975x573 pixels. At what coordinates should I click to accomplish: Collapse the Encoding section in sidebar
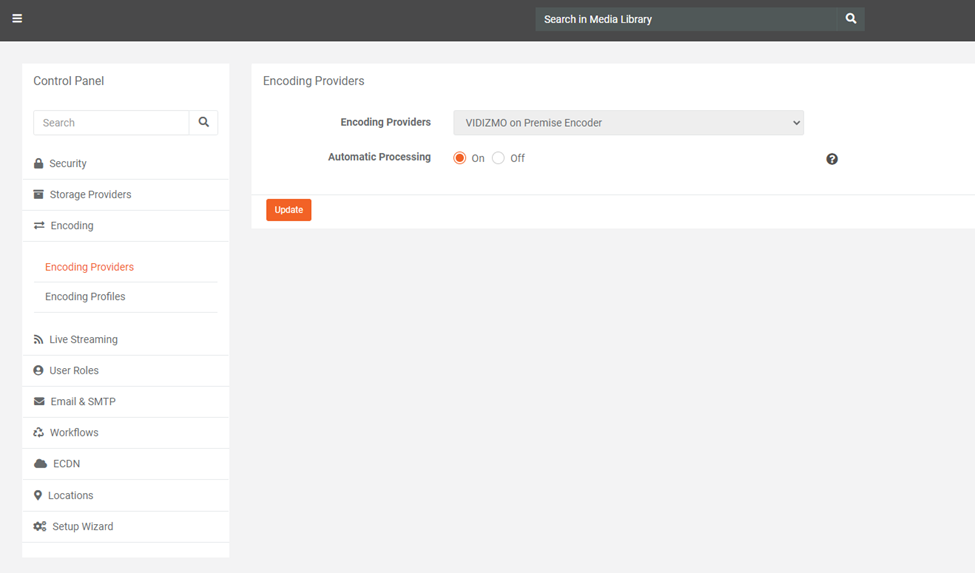(72, 226)
